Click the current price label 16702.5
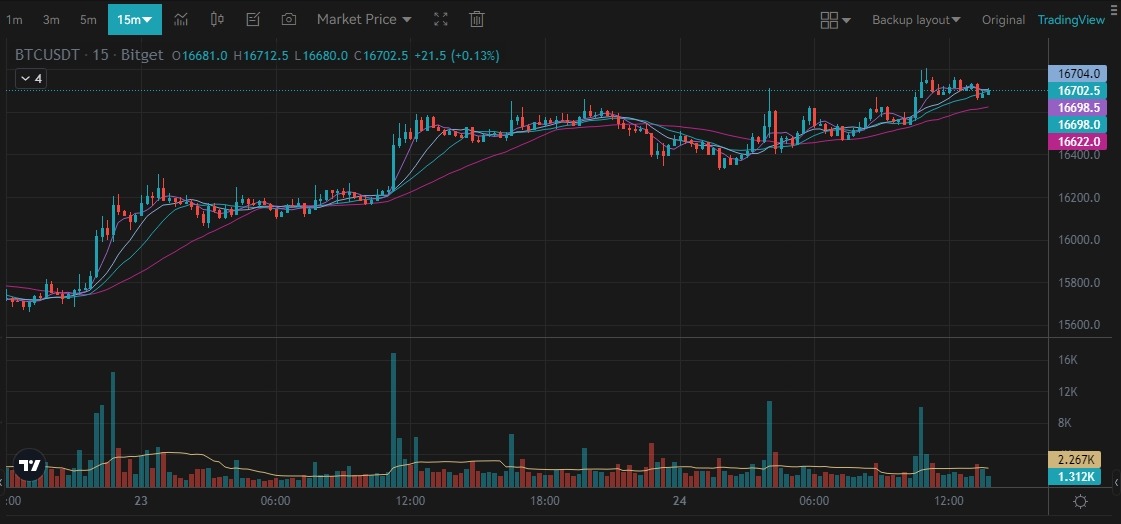Screen dimensions: 1121x524 1077,91
